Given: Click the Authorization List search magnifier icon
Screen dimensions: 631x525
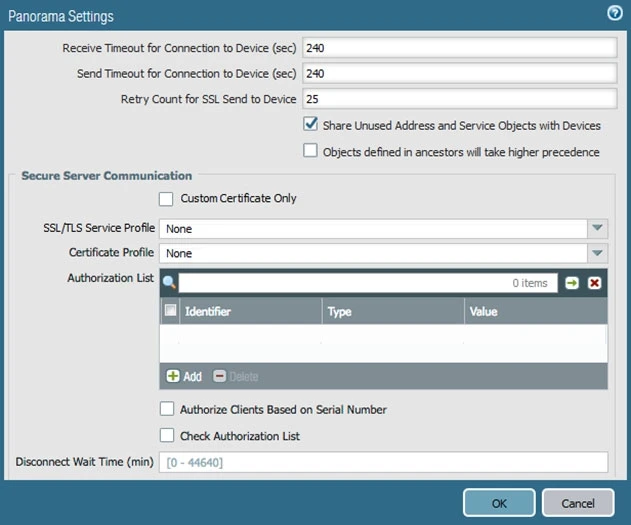Looking at the screenshot, I should 169,283.
